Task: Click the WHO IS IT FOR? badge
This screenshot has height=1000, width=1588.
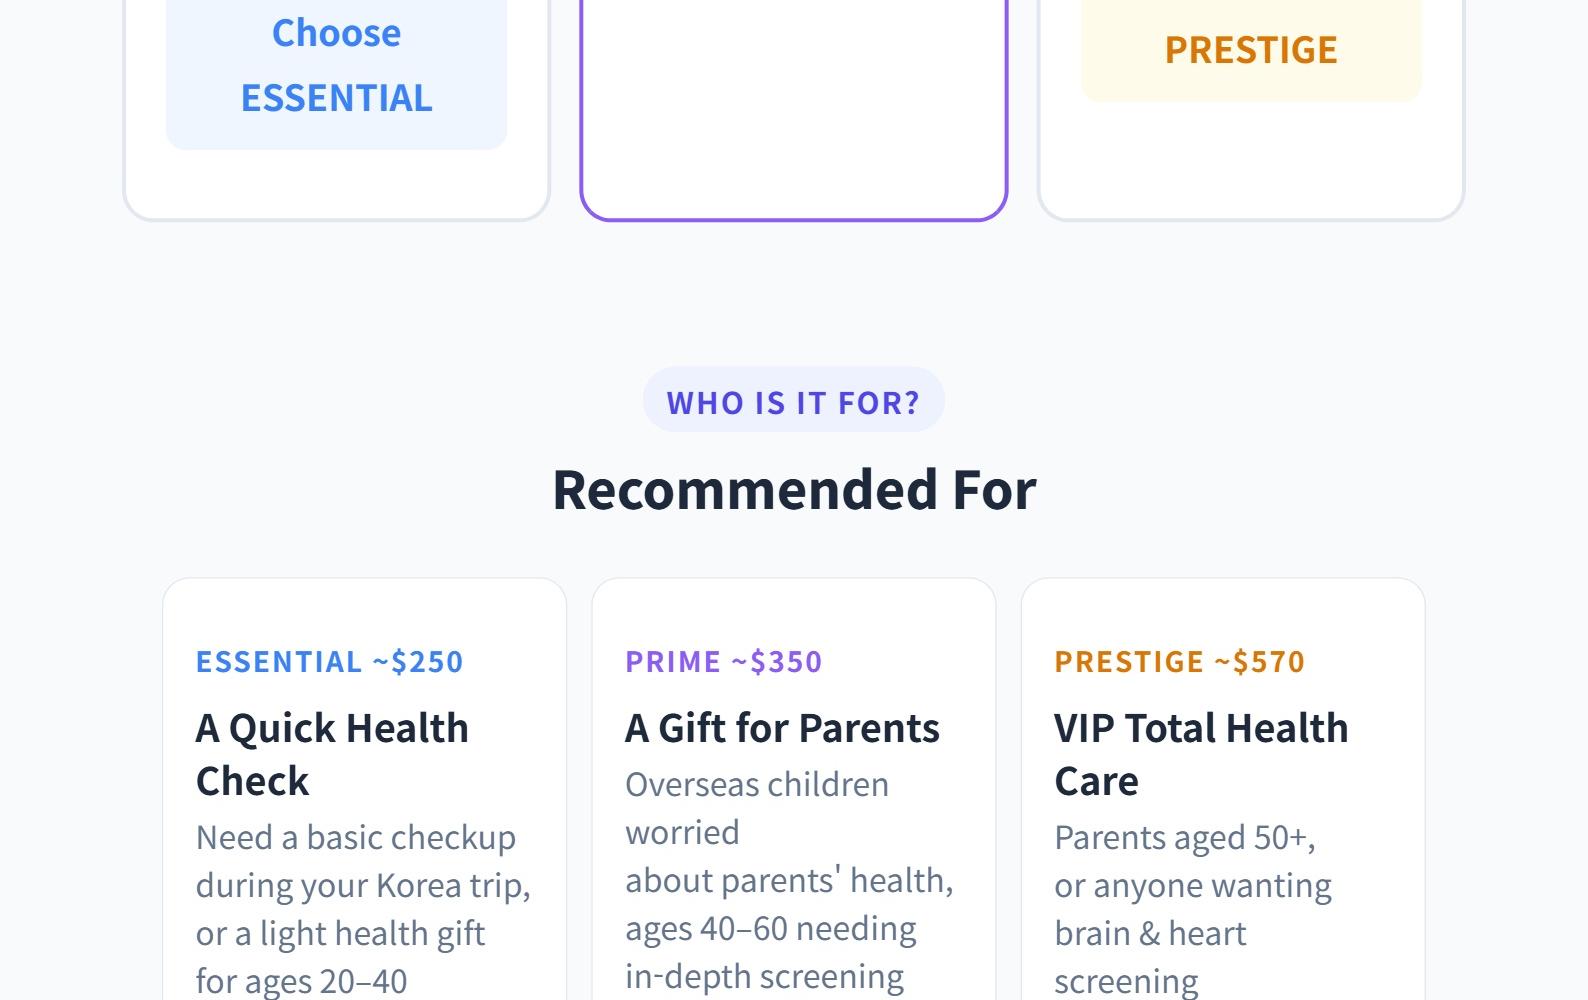Action: [x=793, y=401]
